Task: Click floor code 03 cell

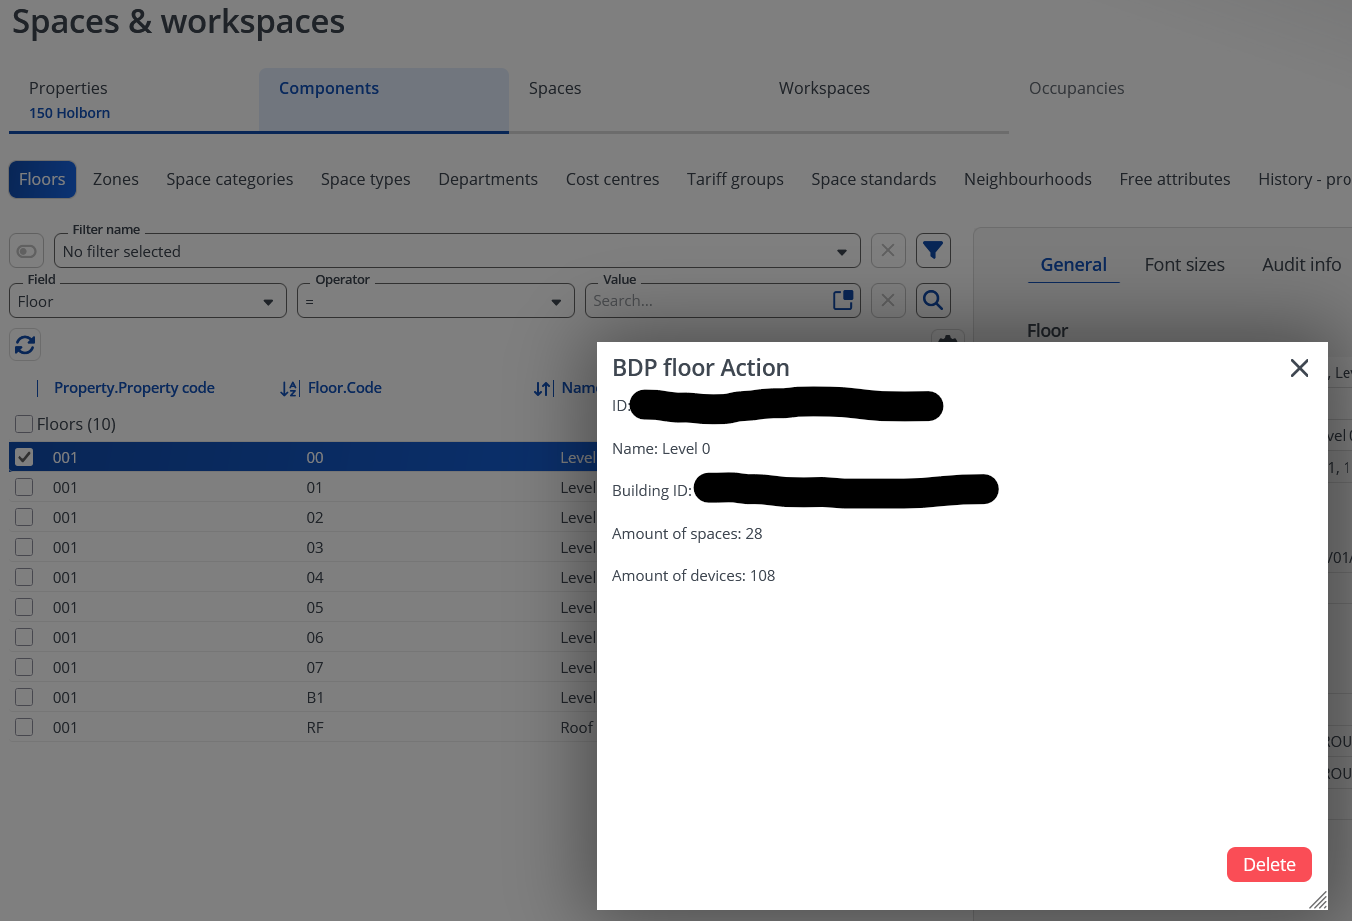Action: point(315,547)
